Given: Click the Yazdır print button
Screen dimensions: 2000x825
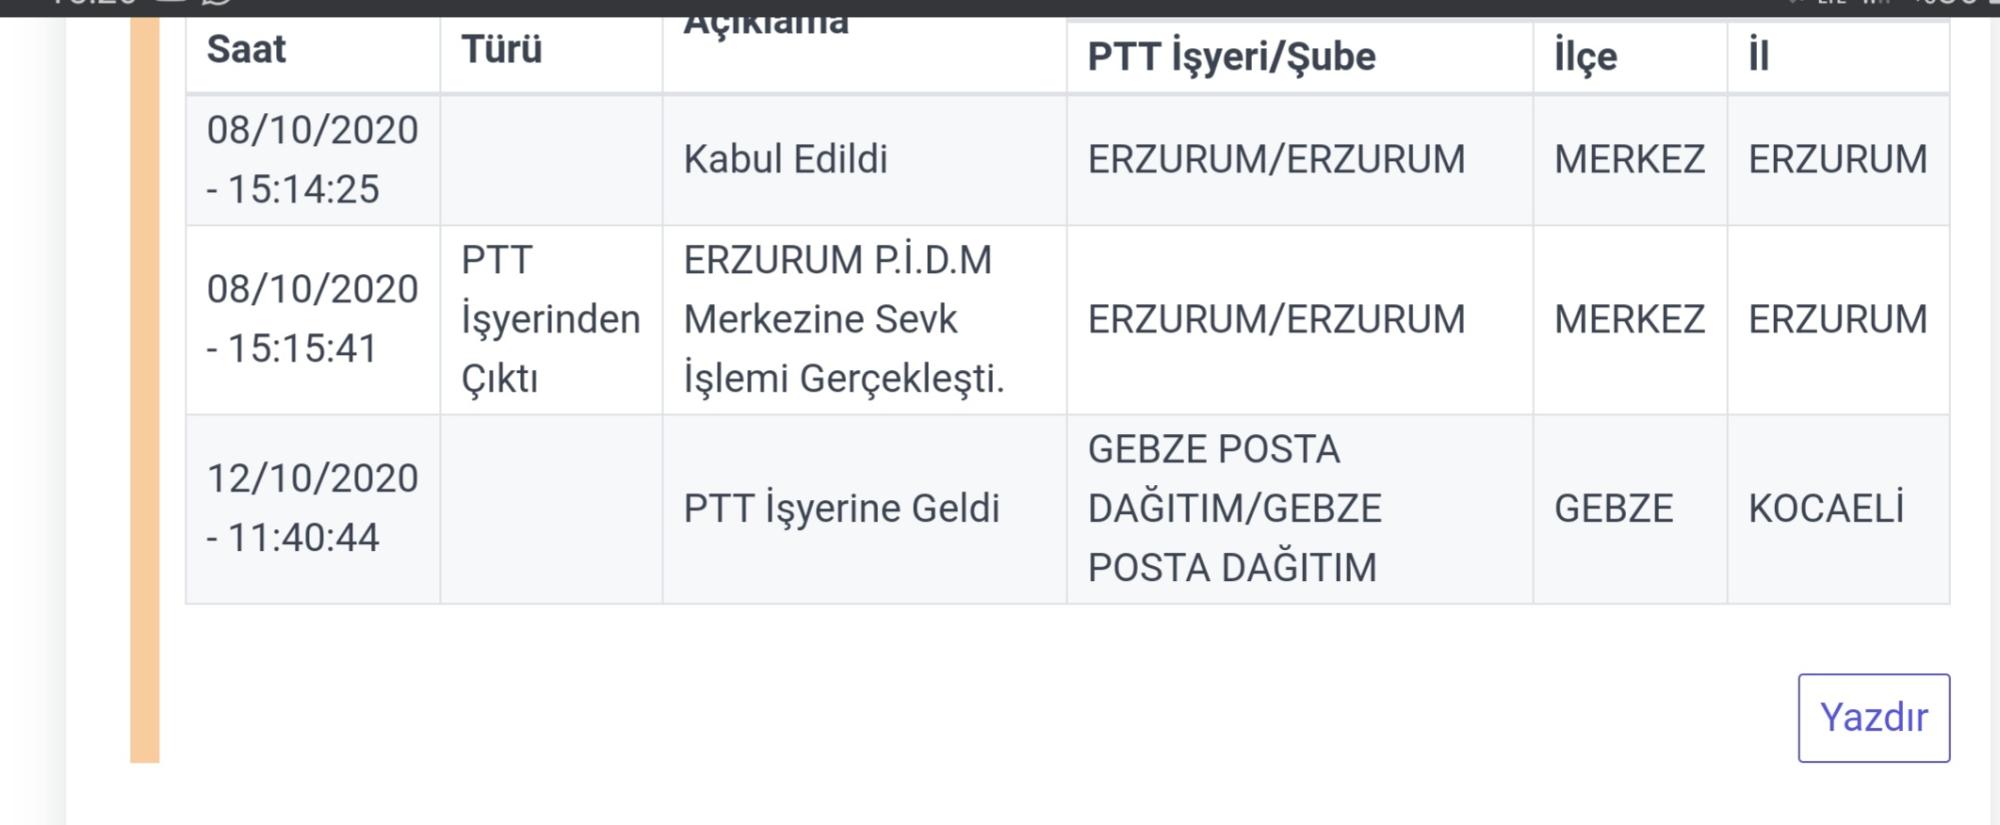Looking at the screenshot, I should click(x=1873, y=718).
